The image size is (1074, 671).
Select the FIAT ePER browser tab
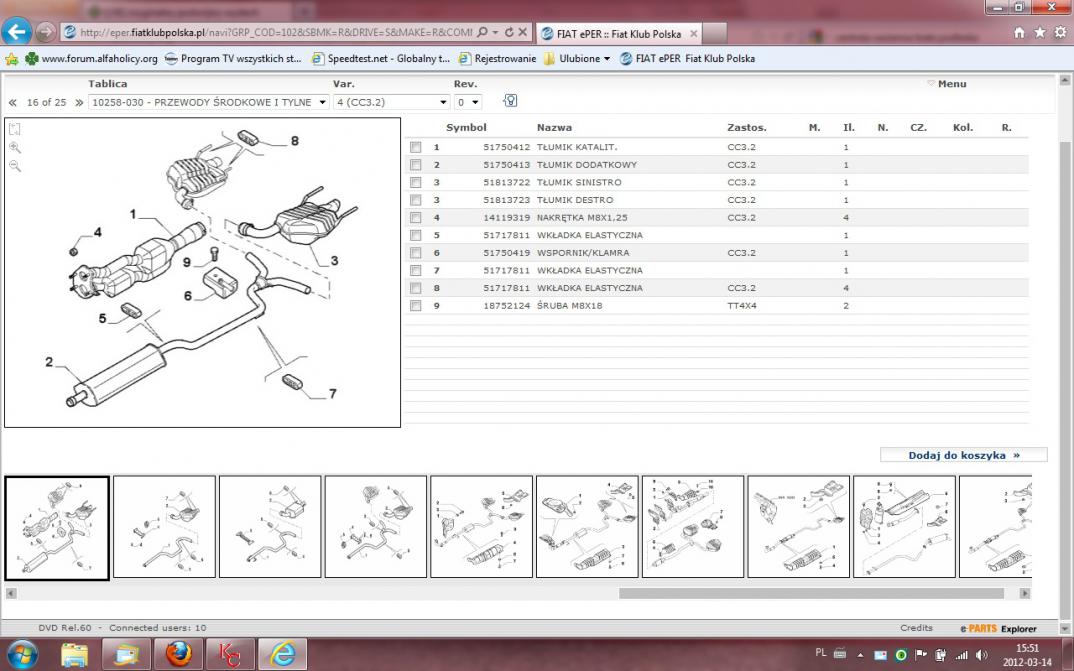617,33
